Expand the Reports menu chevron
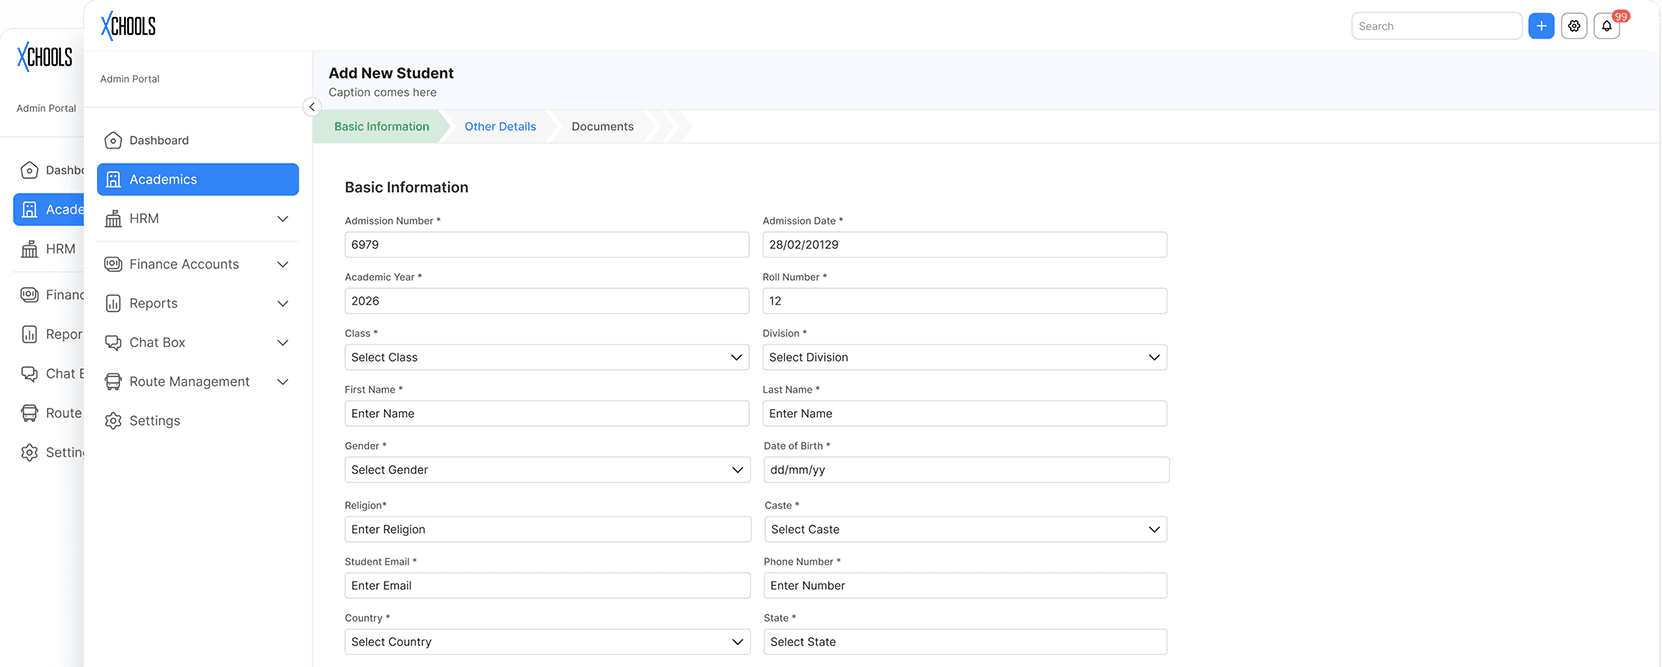1662x667 pixels. tap(283, 303)
